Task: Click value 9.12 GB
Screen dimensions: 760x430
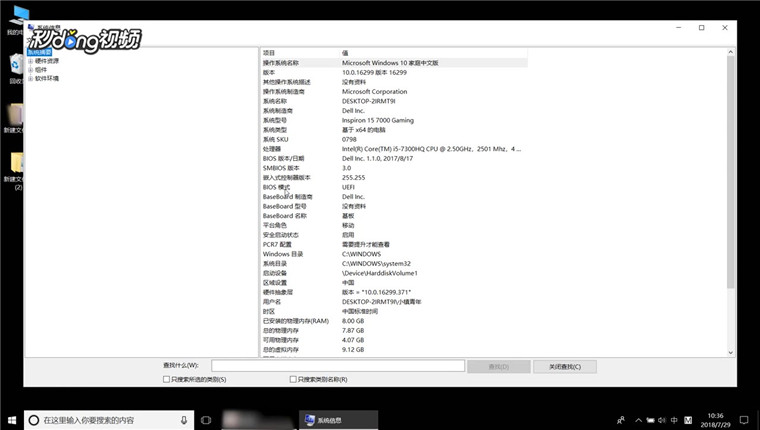Action: [353, 350]
